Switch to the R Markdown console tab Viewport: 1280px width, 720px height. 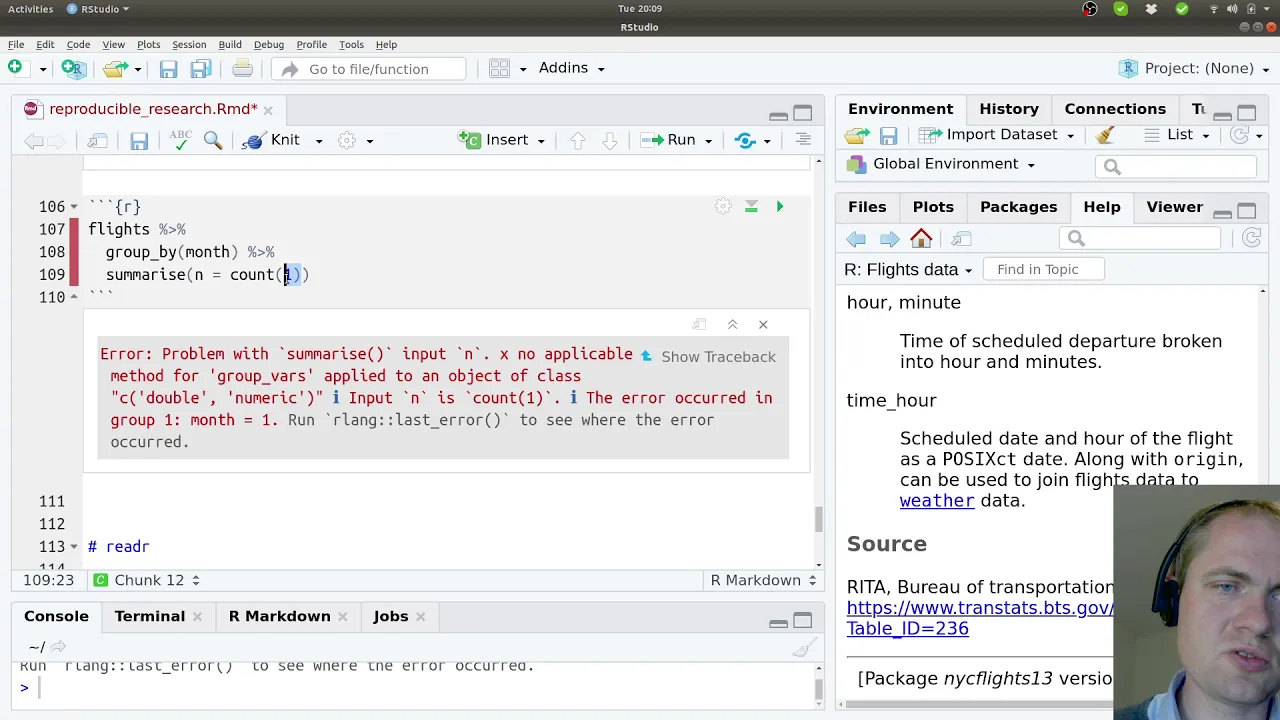pos(280,616)
